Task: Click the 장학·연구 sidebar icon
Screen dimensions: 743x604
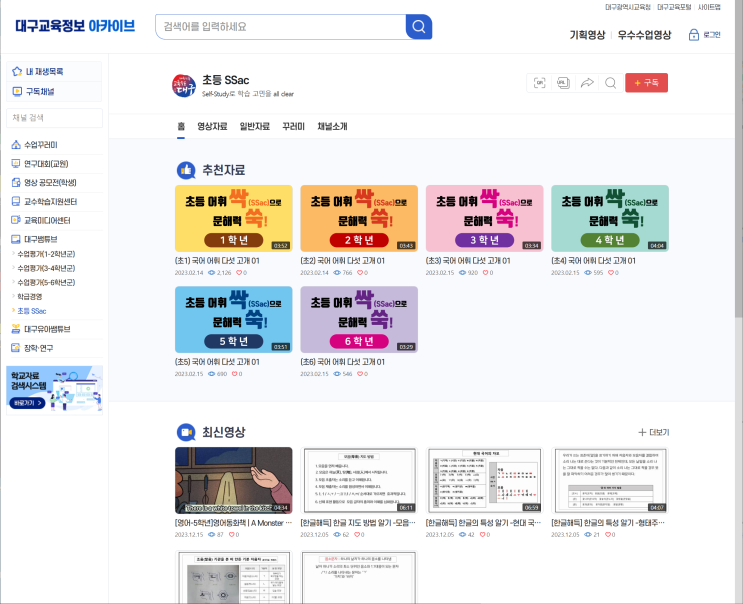Action: point(16,348)
